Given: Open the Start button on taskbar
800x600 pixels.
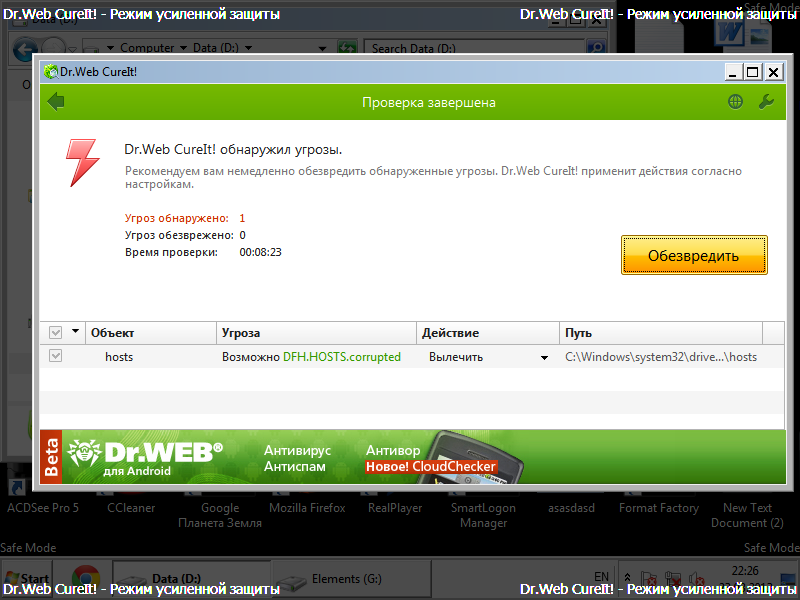Looking at the screenshot, I should click(27, 579).
